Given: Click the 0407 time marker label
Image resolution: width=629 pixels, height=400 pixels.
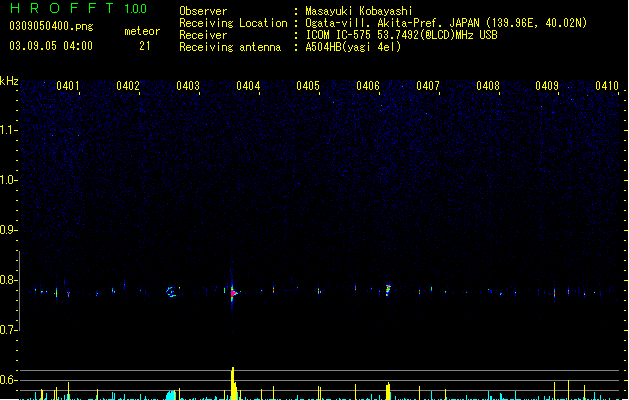Looking at the screenshot, I should click(428, 86).
